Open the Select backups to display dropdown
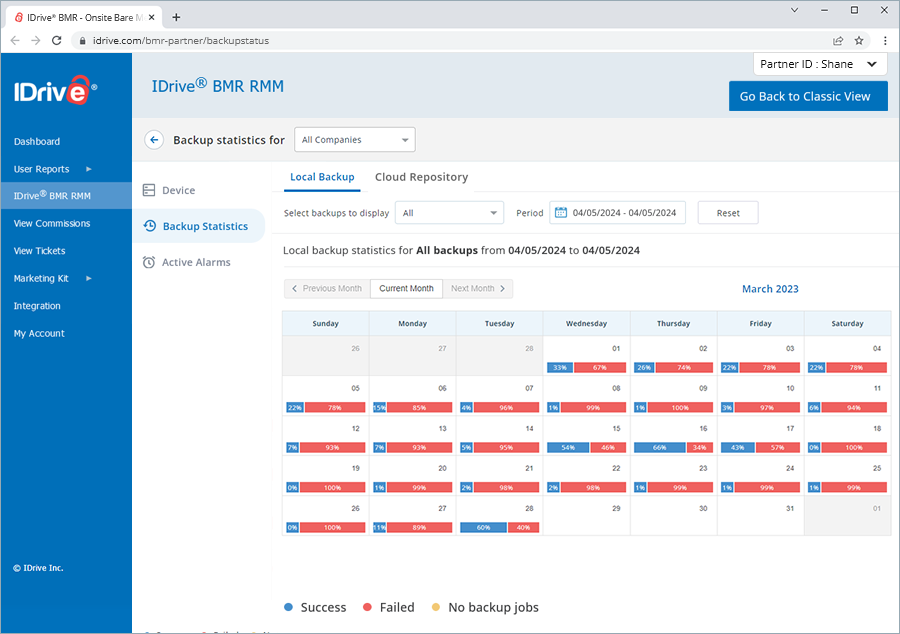 (x=449, y=213)
